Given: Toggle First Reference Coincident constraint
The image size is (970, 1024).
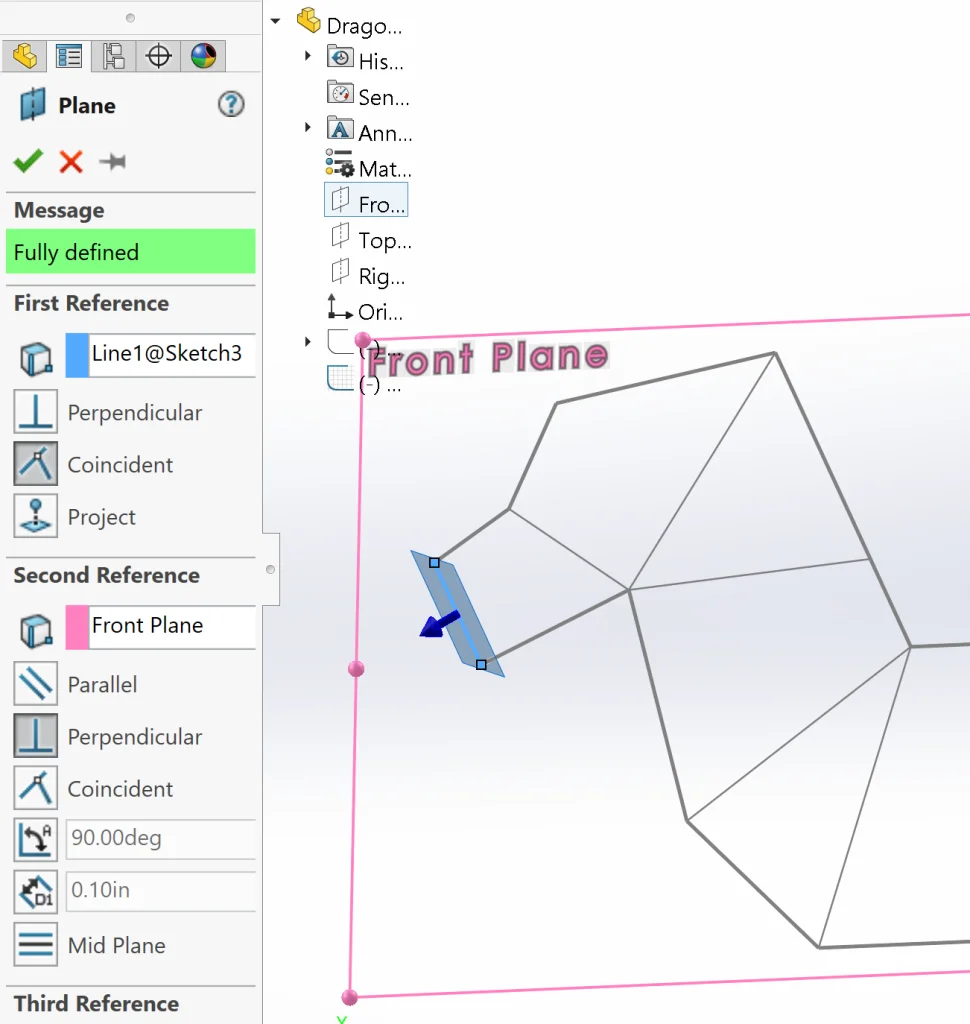Looking at the screenshot, I should pos(35,464).
